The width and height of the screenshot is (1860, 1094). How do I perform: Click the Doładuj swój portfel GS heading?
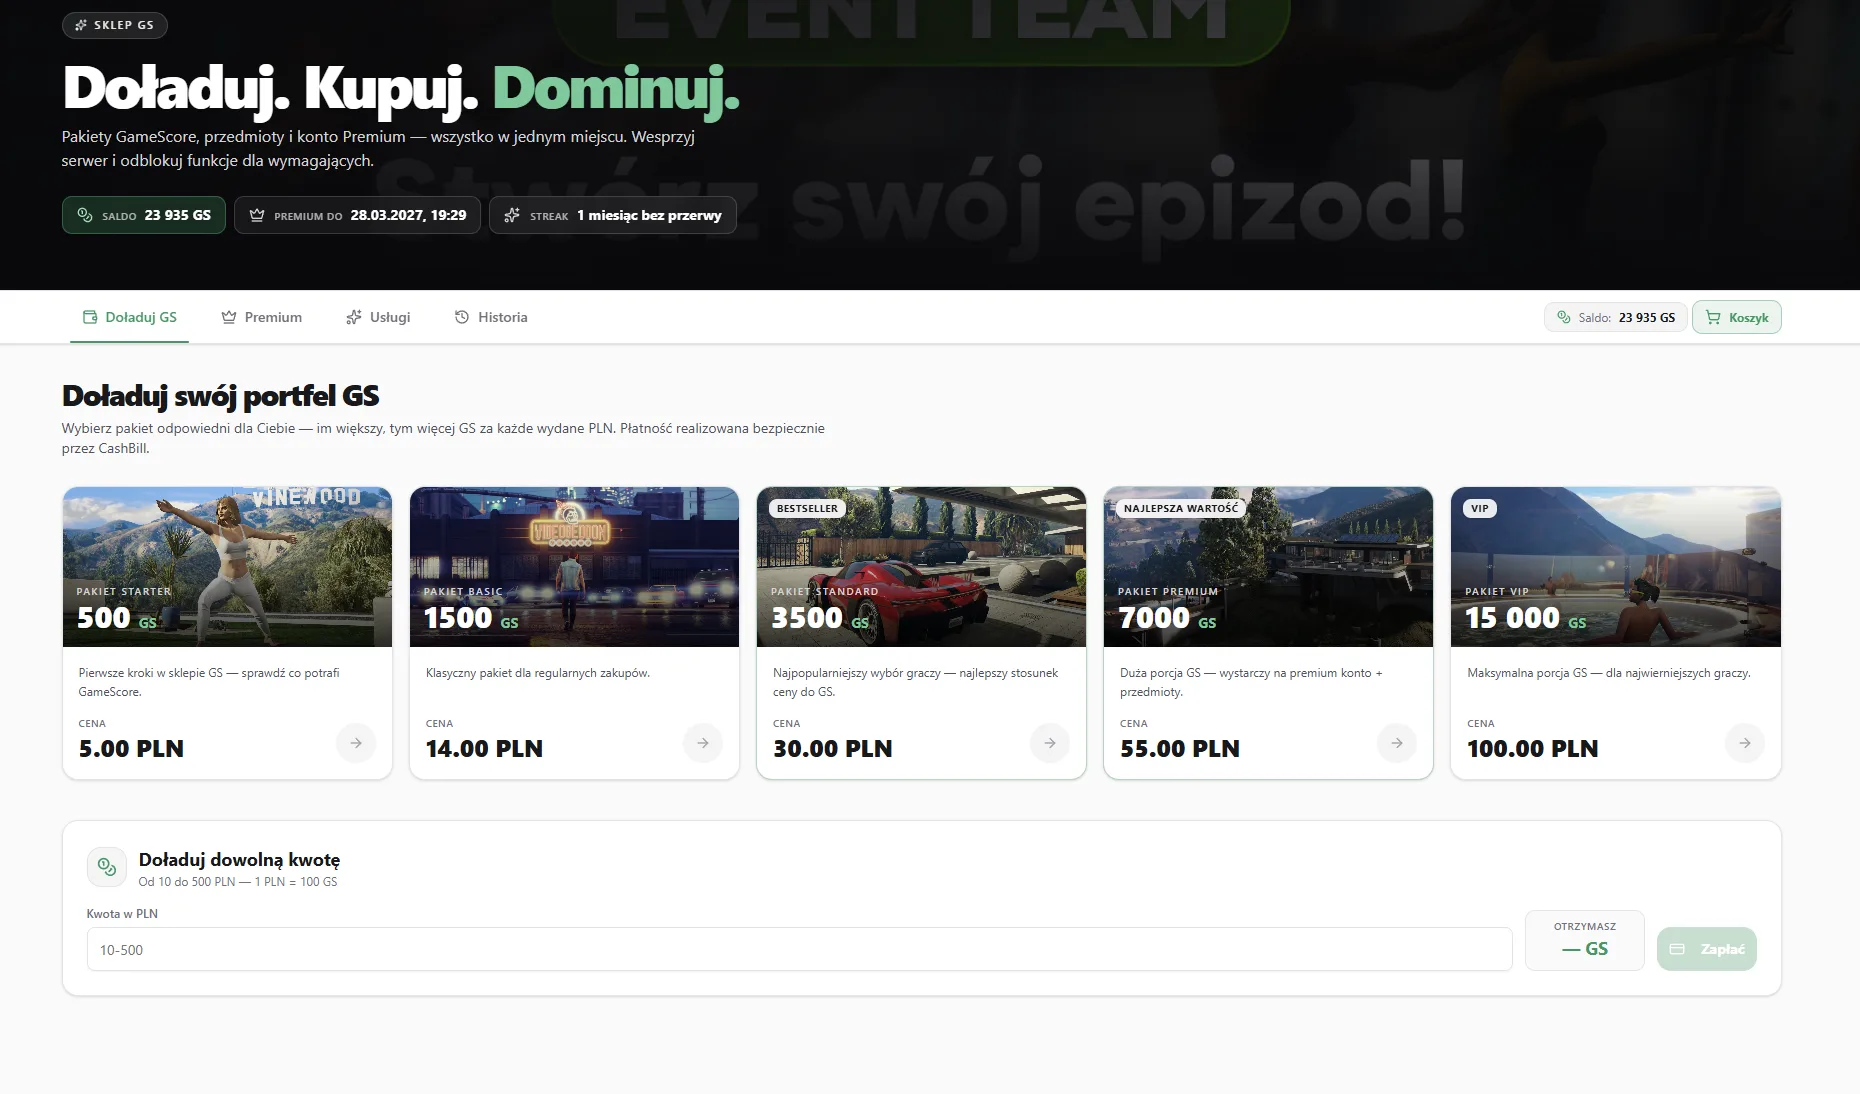point(221,396)
